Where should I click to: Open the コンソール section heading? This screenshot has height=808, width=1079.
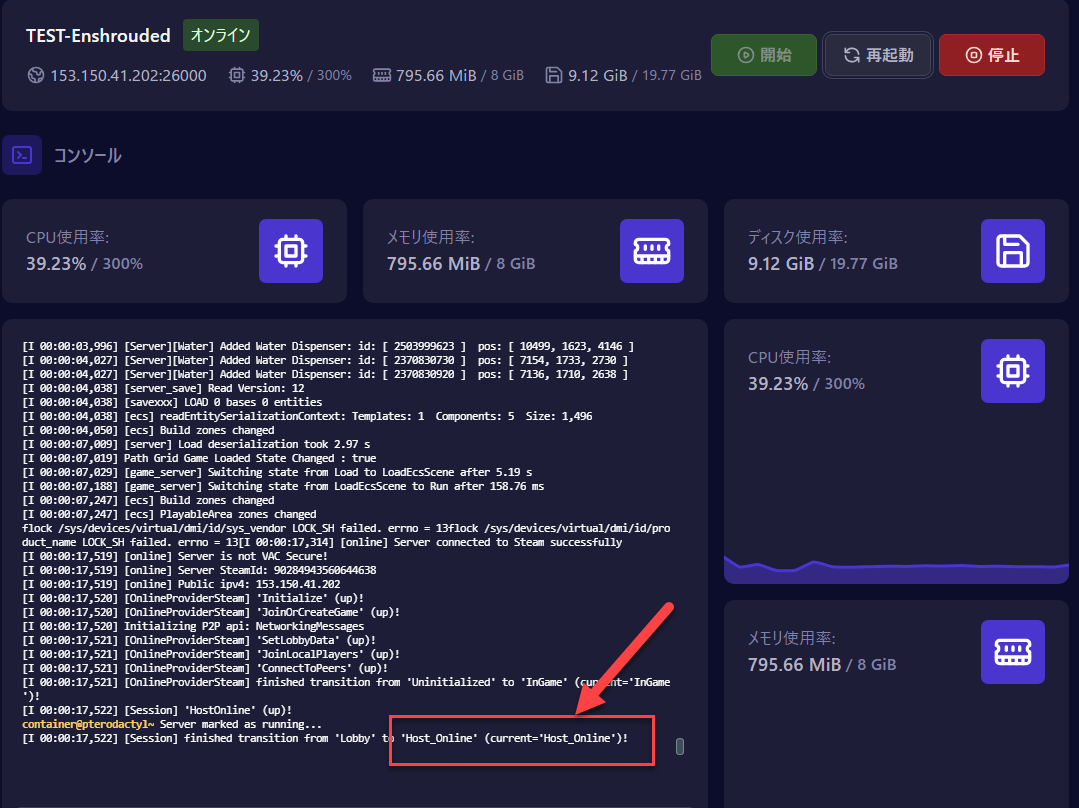click(x=87, y=155)
